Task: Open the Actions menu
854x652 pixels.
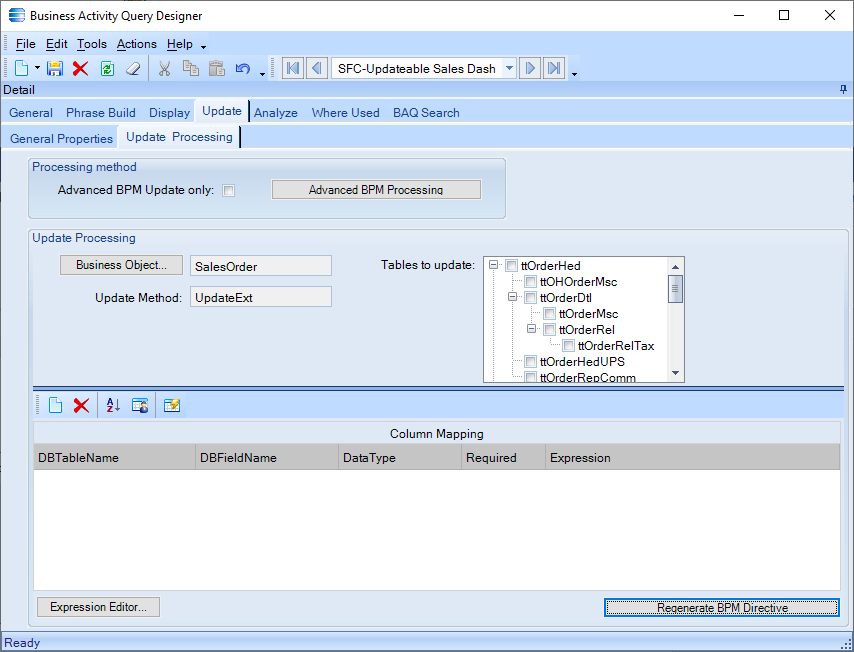Action: coord(137,44)
